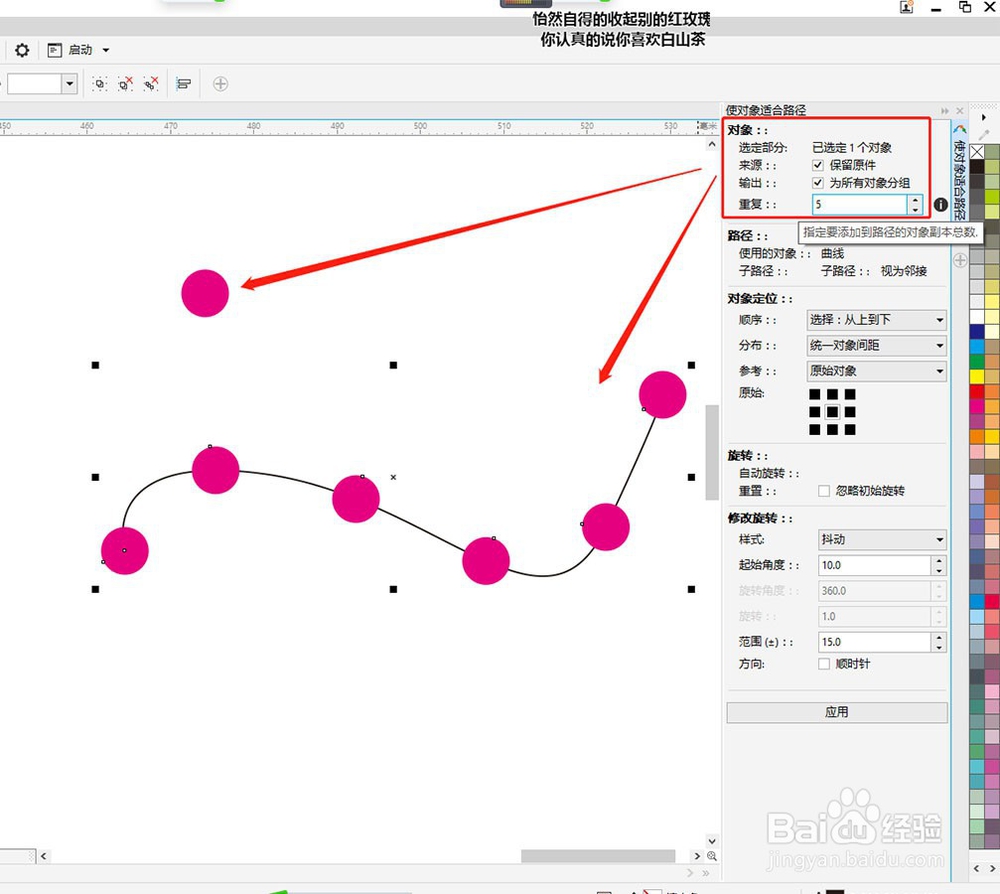Image resolution: width=1000 pixels, height=894 pixels.
Task: Click the 视为邻接 subpath text
Action: pos(904,271)
